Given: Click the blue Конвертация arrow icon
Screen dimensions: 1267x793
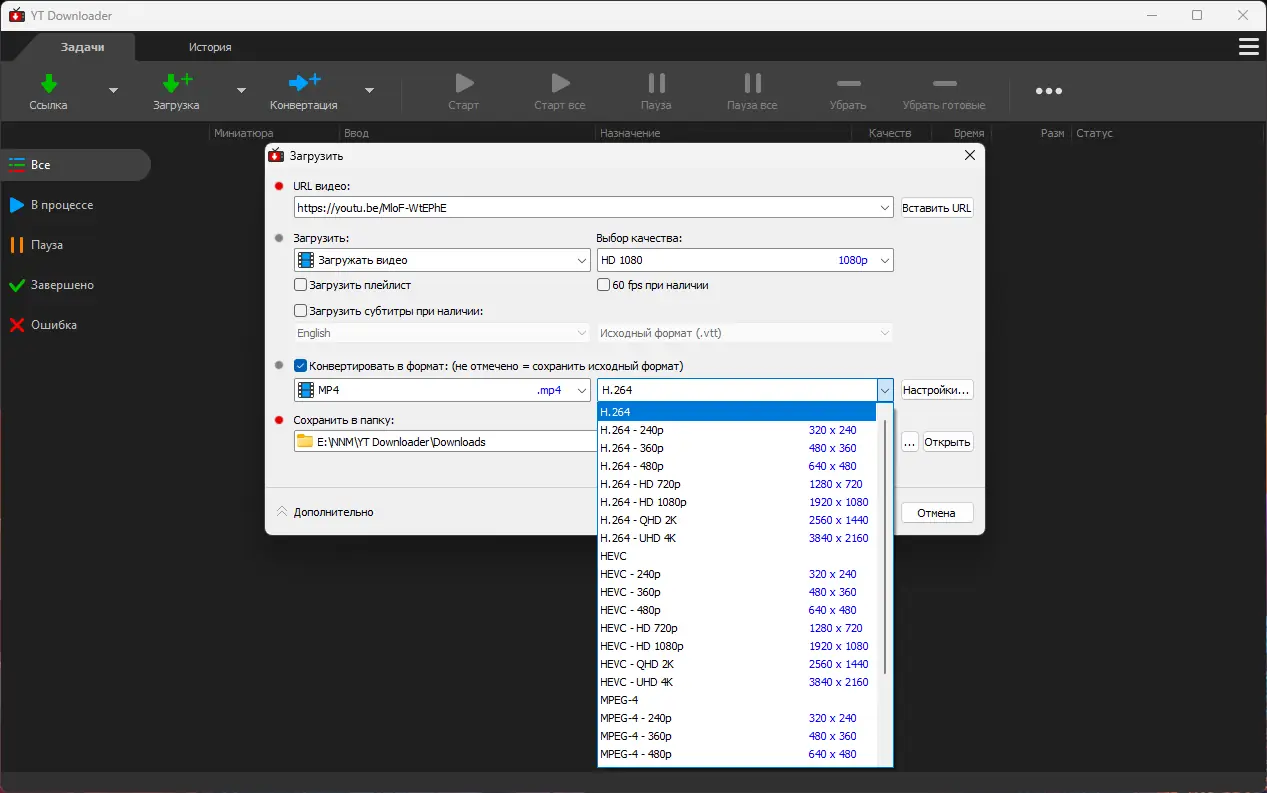Looking at the screenshot, I should (x=304, y=83).
